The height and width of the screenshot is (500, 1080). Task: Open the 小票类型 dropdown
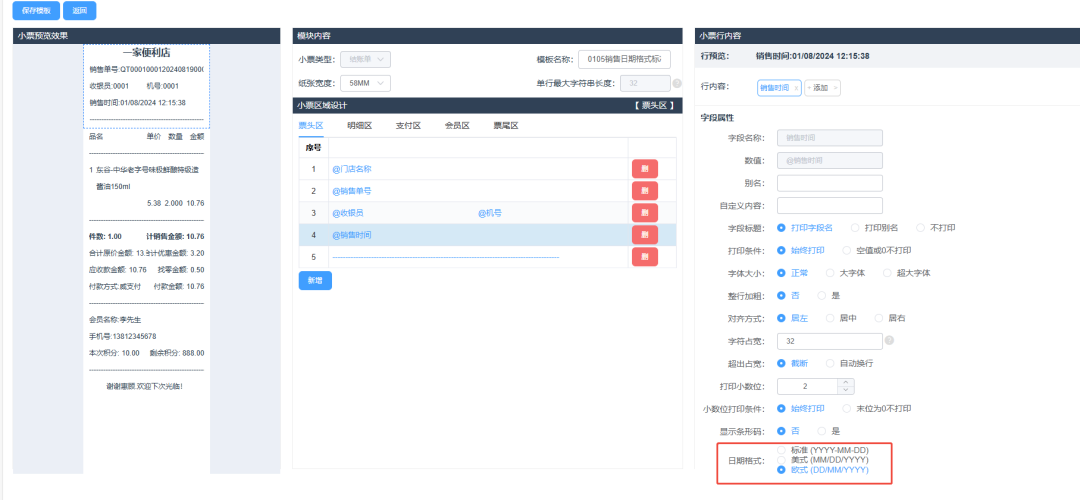point(365,60)
